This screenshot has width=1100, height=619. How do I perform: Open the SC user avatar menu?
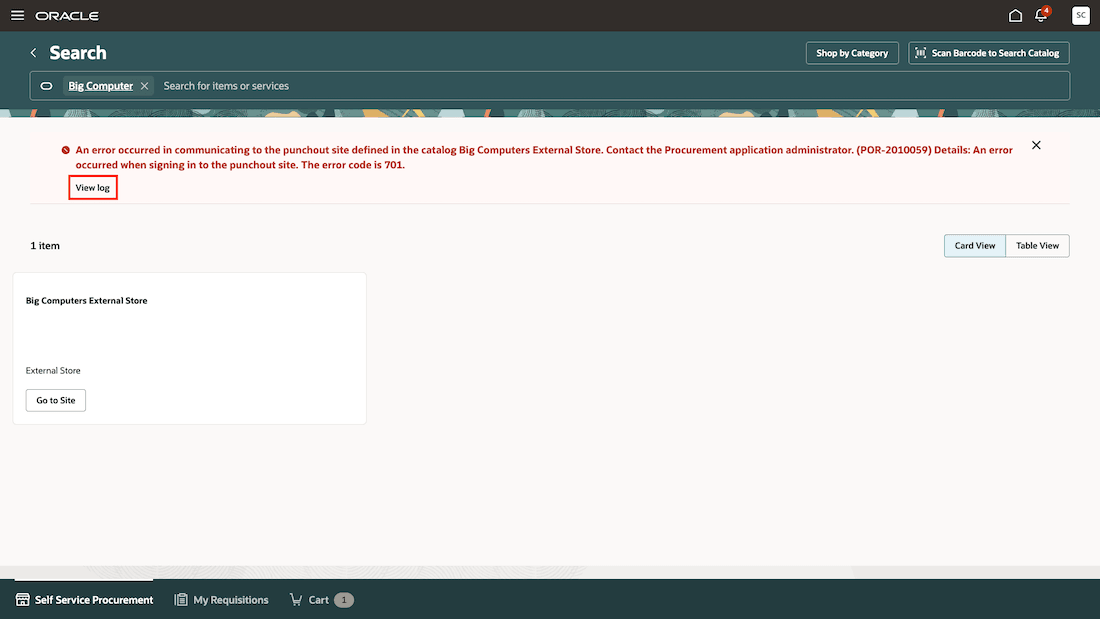pos(1080,15)
